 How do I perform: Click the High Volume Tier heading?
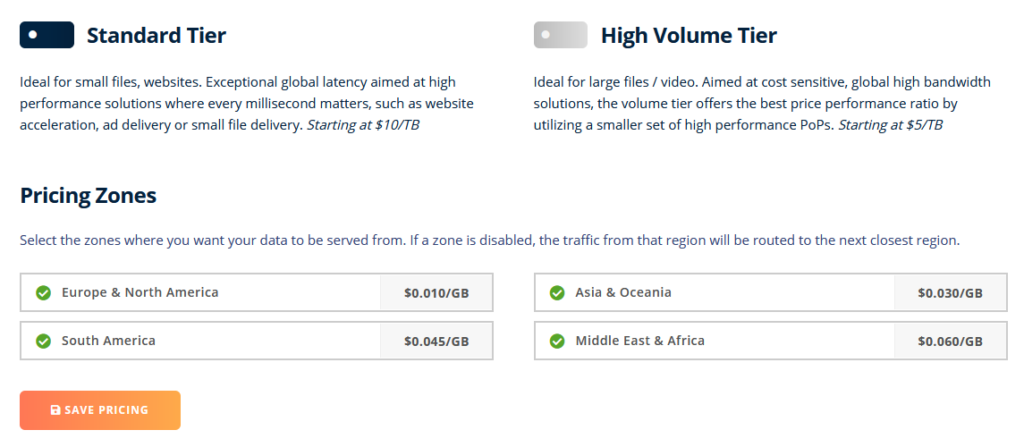coord(689,35)
